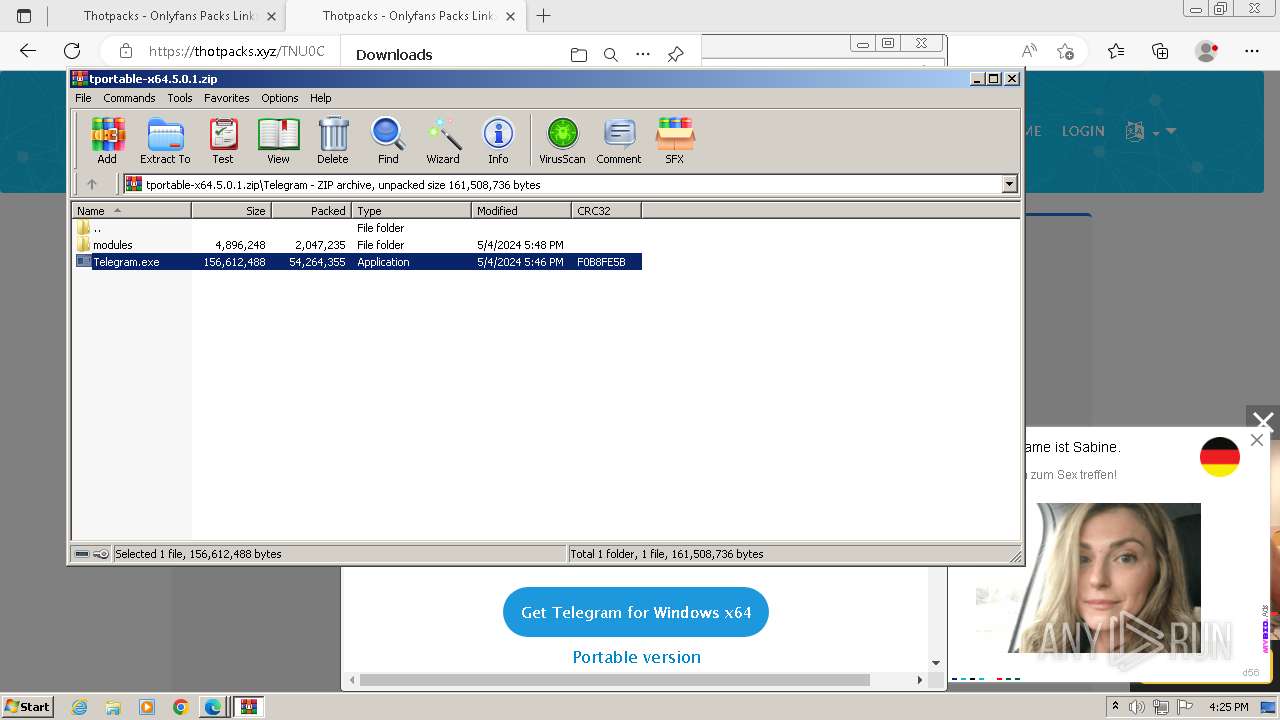Search downloads magnifier icon

click(x=610, y=55)
